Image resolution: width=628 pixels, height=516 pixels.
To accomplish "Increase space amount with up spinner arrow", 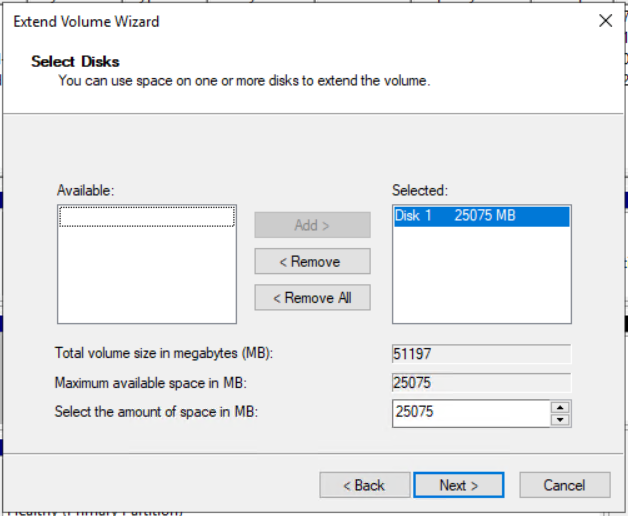I will click(560, 406).
